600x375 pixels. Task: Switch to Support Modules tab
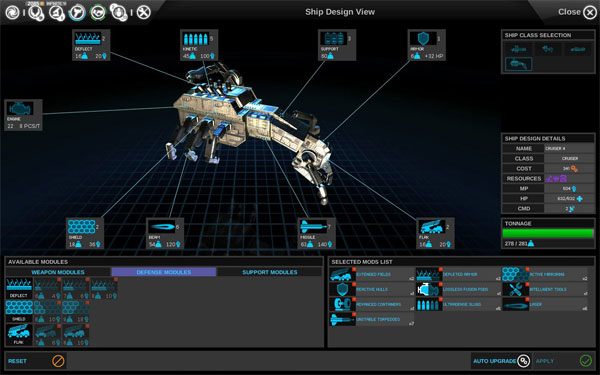[269, 272]
